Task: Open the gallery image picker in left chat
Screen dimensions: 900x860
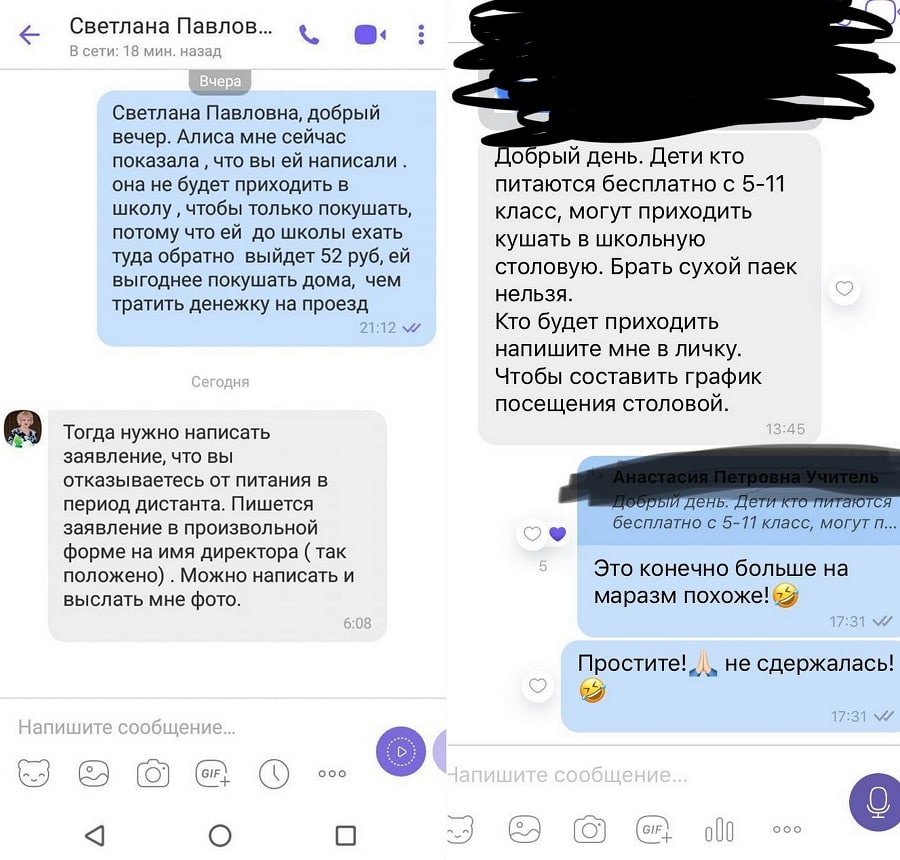Action: coord(94,773)
